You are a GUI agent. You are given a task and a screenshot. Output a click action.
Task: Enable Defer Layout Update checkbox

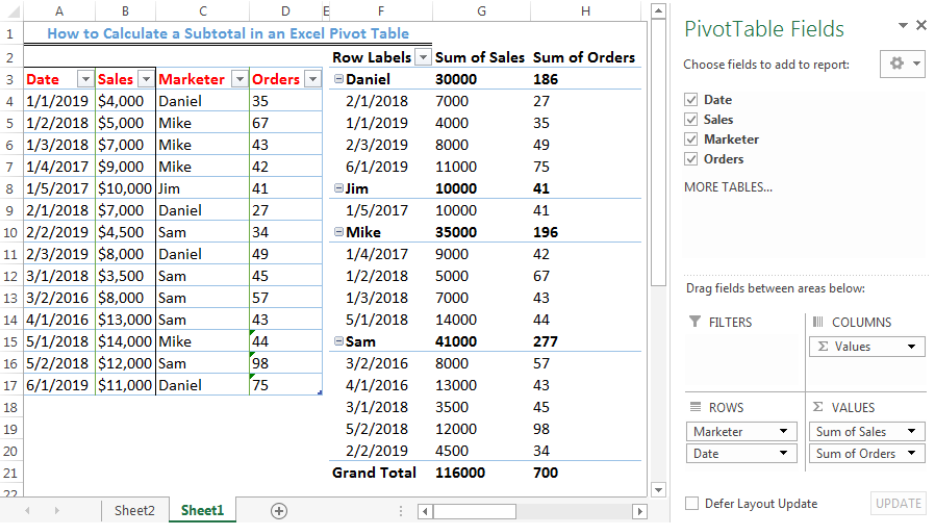691,503
